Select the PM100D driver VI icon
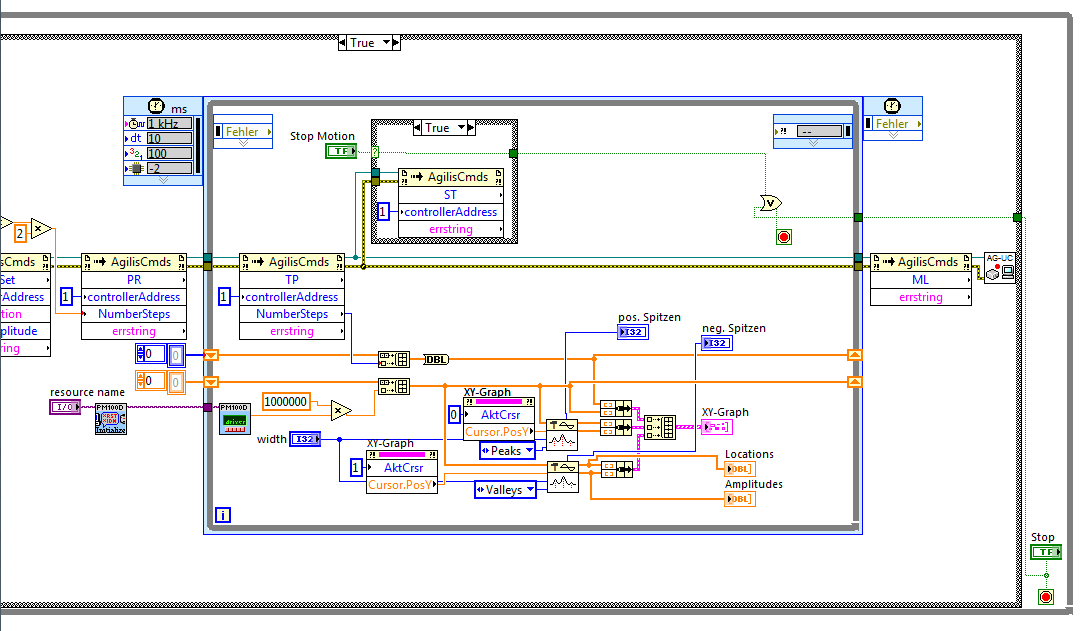The height and width of the screenshot is (631, 1086). click(x=235, y=418)
